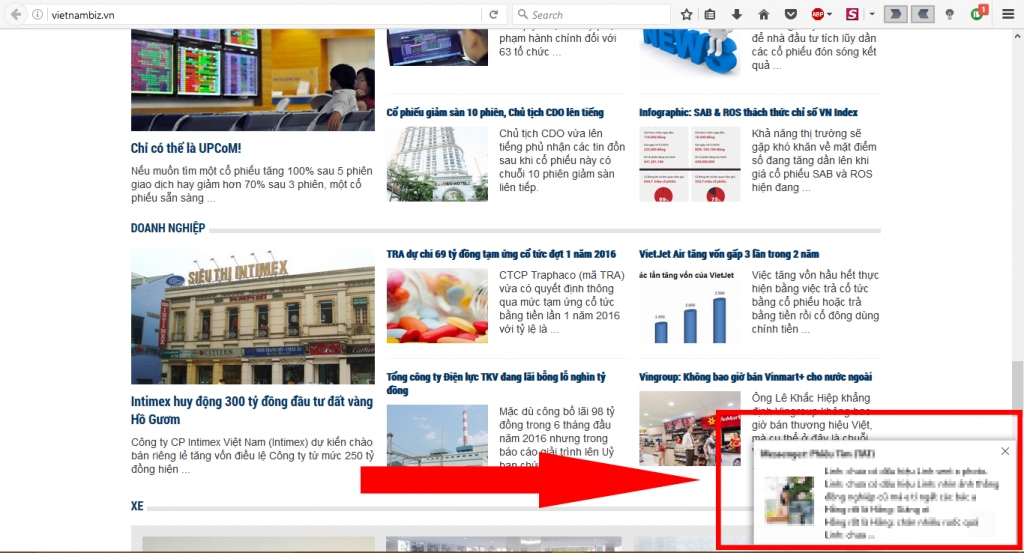The width and height of the screenshot is (1024, 553).
Task: Click the power plant chimney thumbnail
Action: click(437, 435)
